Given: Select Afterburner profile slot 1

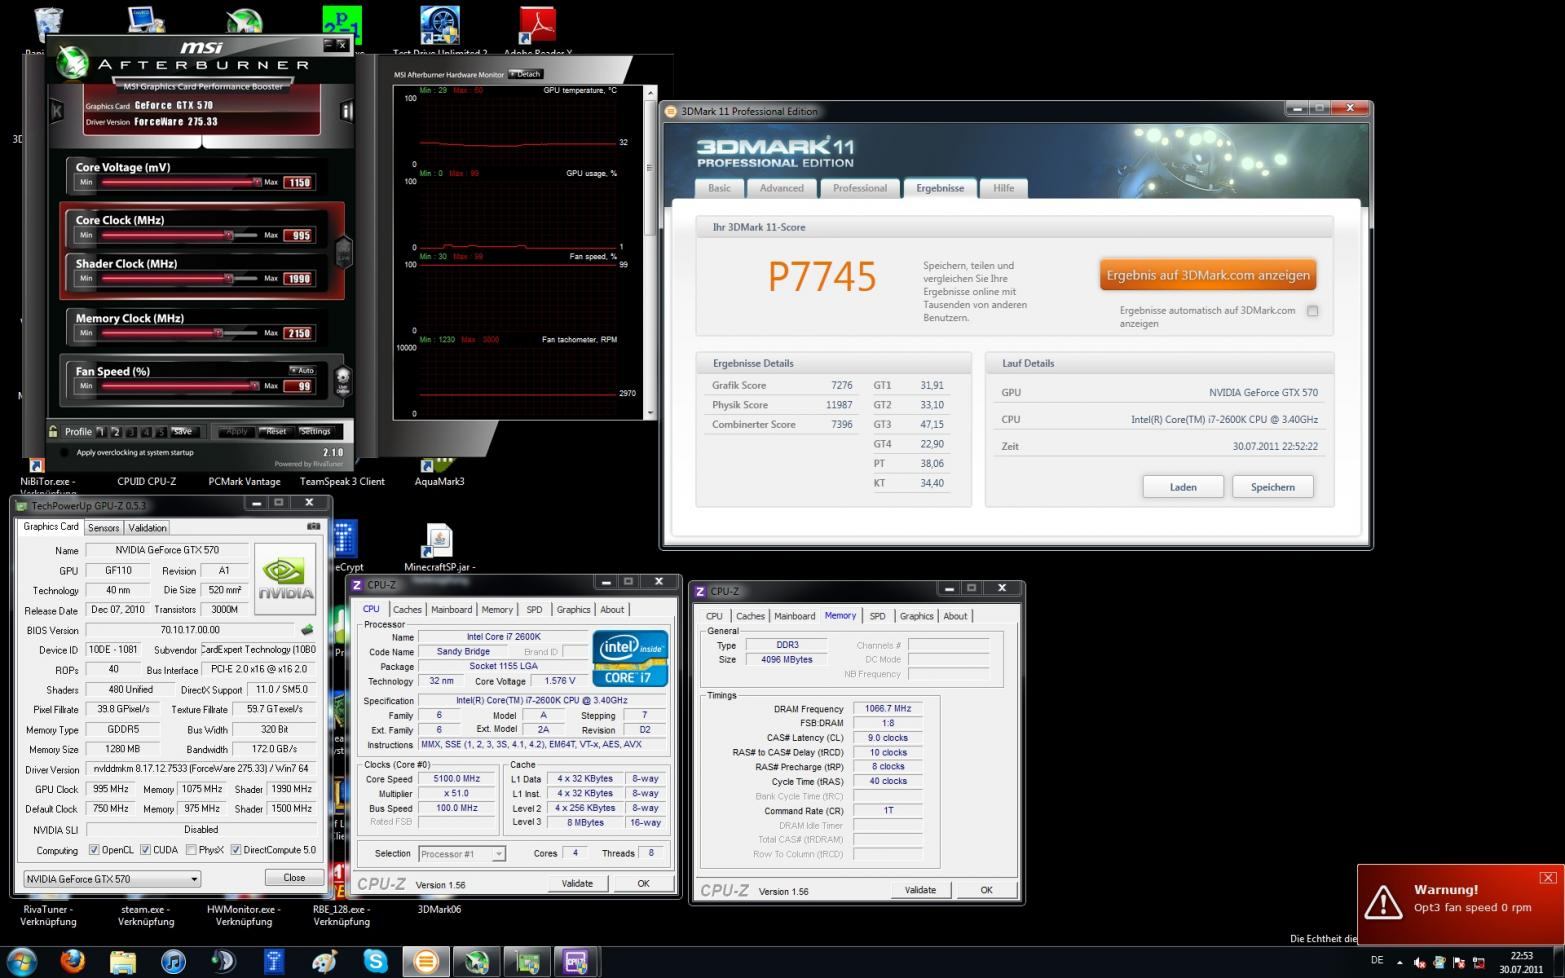Looking at the screenshot, I should pos(101,432).
